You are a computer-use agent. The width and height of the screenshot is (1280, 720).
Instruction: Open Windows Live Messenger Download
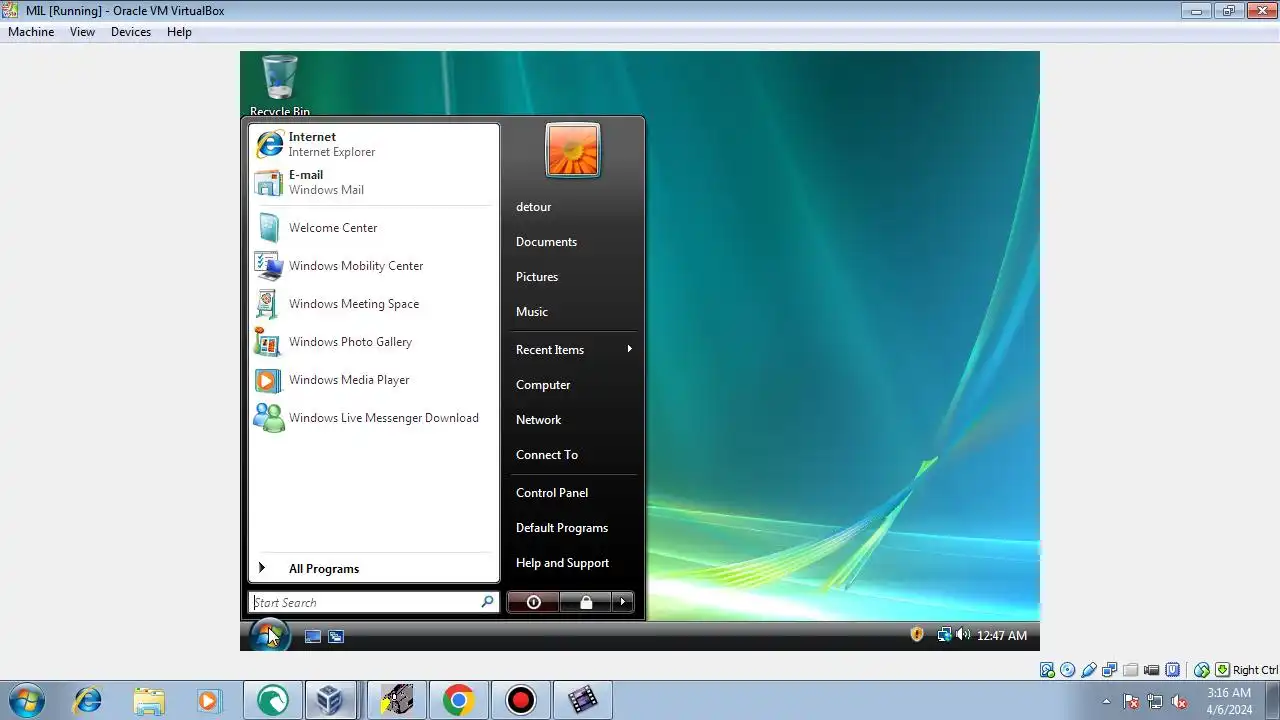tap(373, 418)
